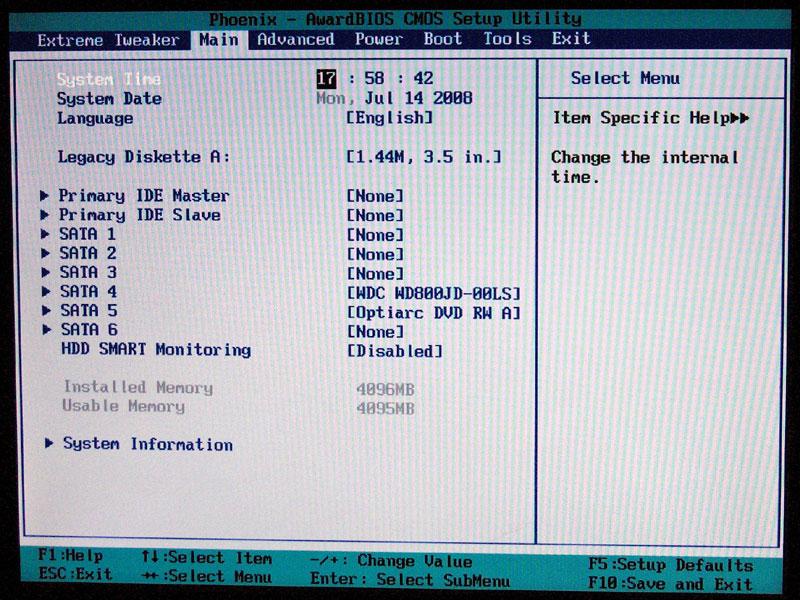Open the Power tab
Screen dimensions: 800x600
[x=379, y=39]
